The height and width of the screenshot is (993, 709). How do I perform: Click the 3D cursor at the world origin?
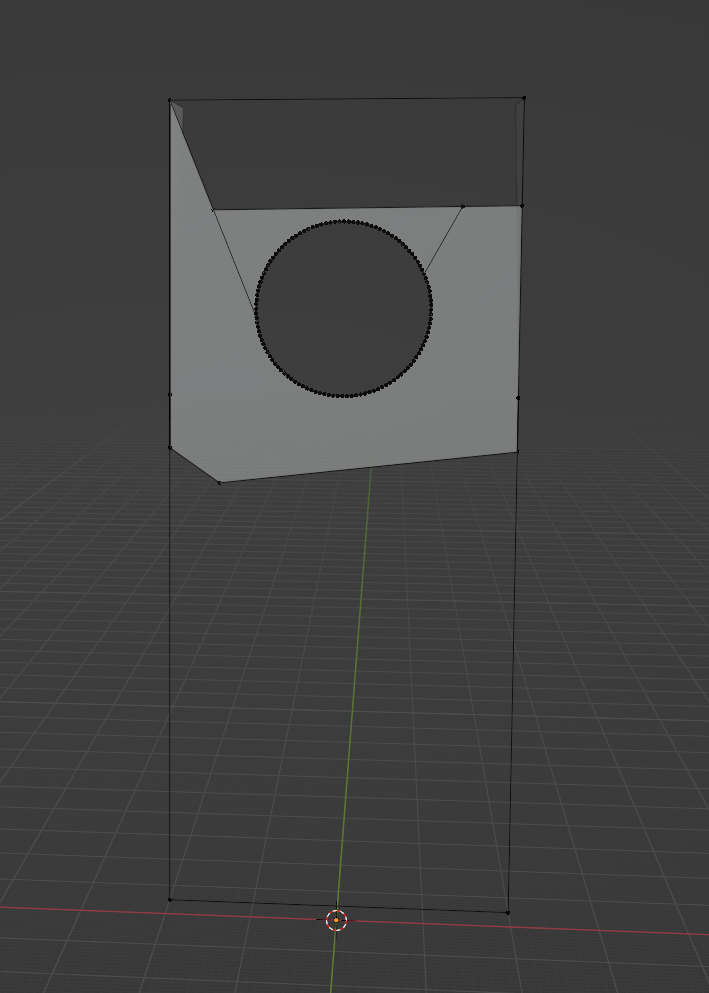click(336, 920)
